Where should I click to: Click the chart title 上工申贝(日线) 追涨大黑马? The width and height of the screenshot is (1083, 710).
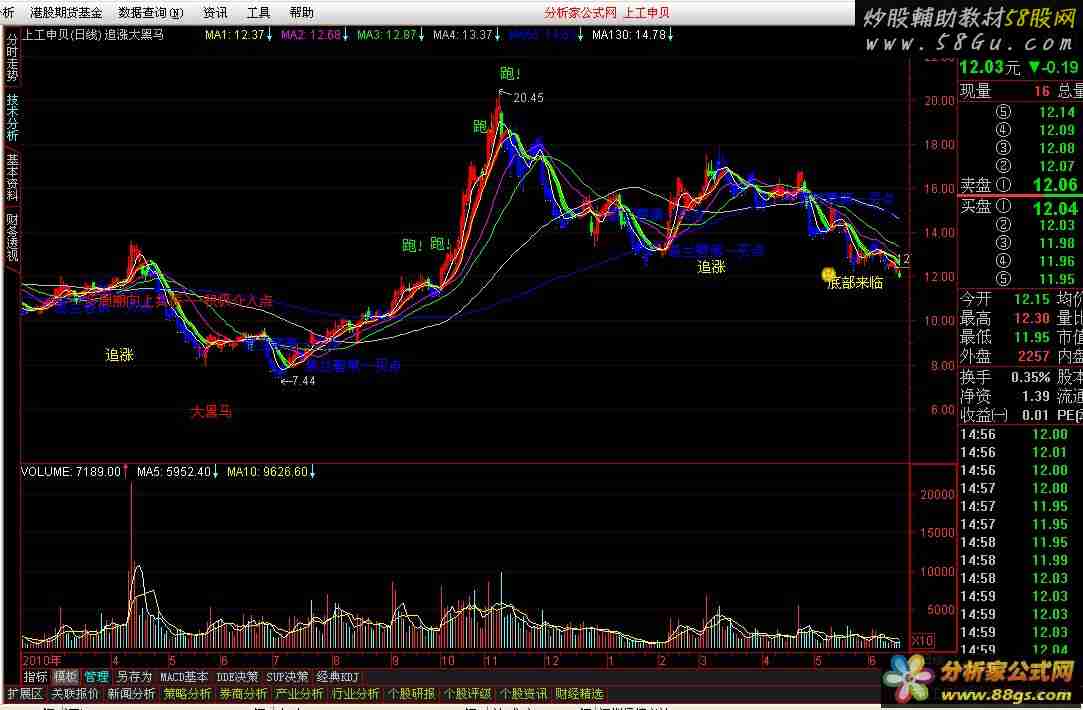(x=93, y=35)
